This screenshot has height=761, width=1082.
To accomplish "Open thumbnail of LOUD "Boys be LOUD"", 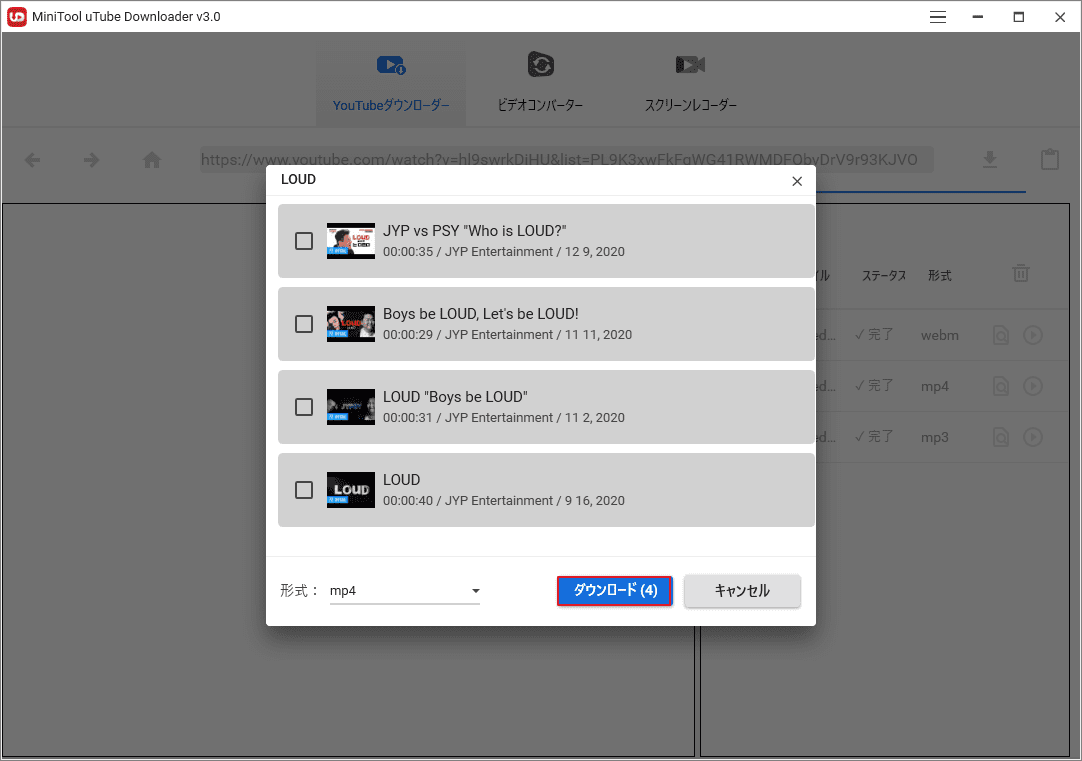I will tap(351, 406).
